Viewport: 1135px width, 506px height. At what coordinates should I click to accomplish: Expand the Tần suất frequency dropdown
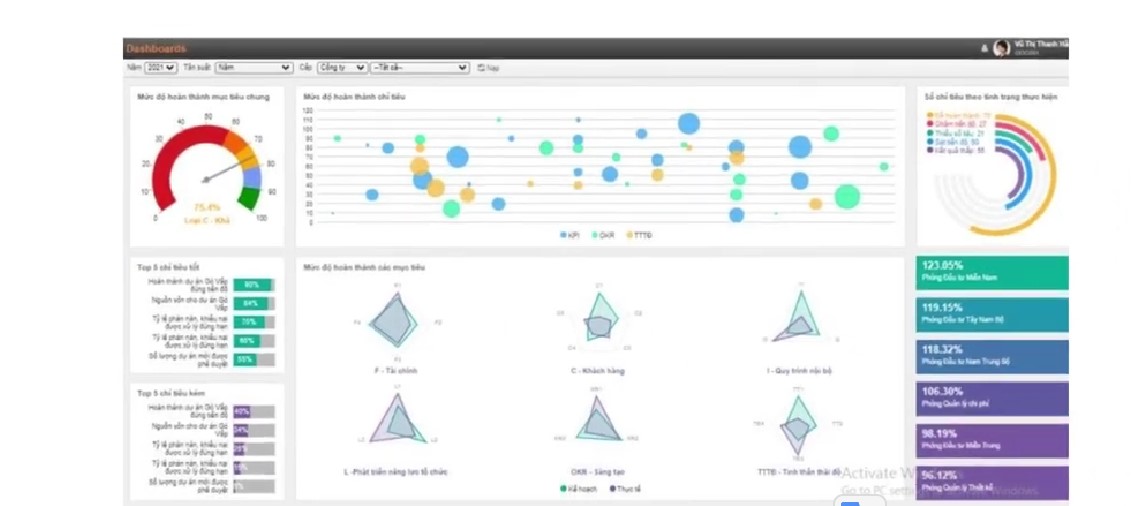[254, 68]
